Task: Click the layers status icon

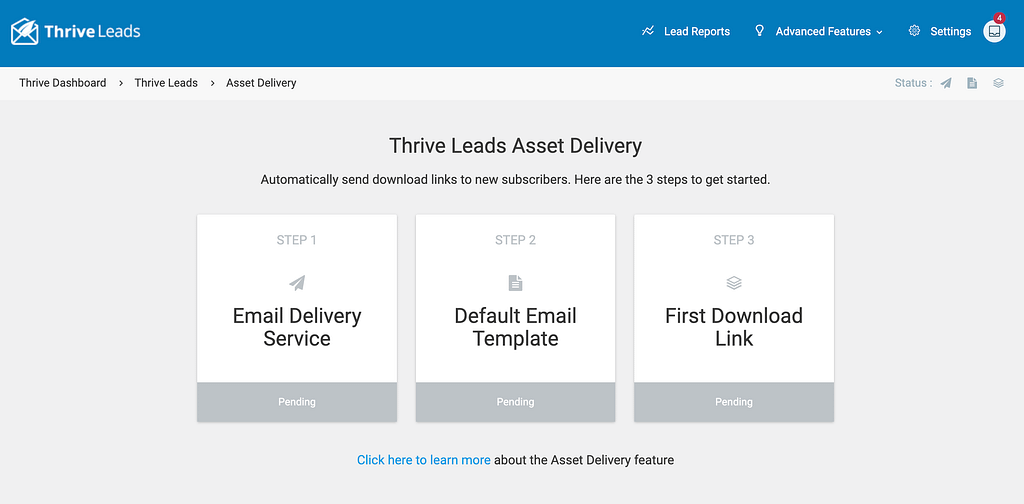Action: 998,83
